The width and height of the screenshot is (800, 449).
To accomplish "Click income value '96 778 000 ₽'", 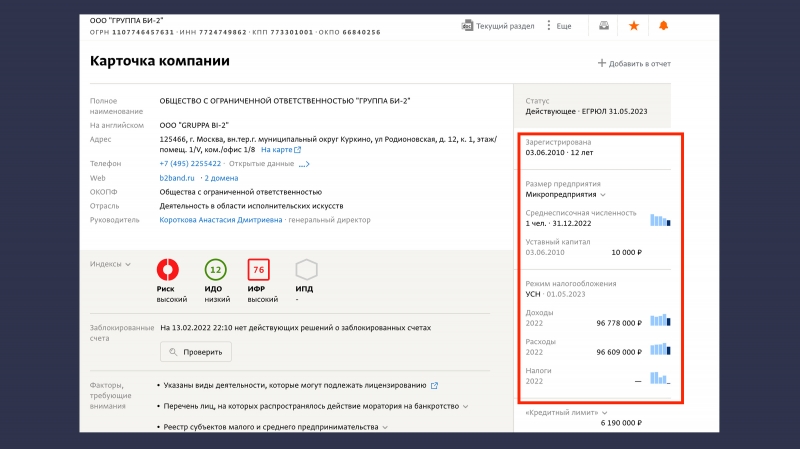I will (619, 323).
